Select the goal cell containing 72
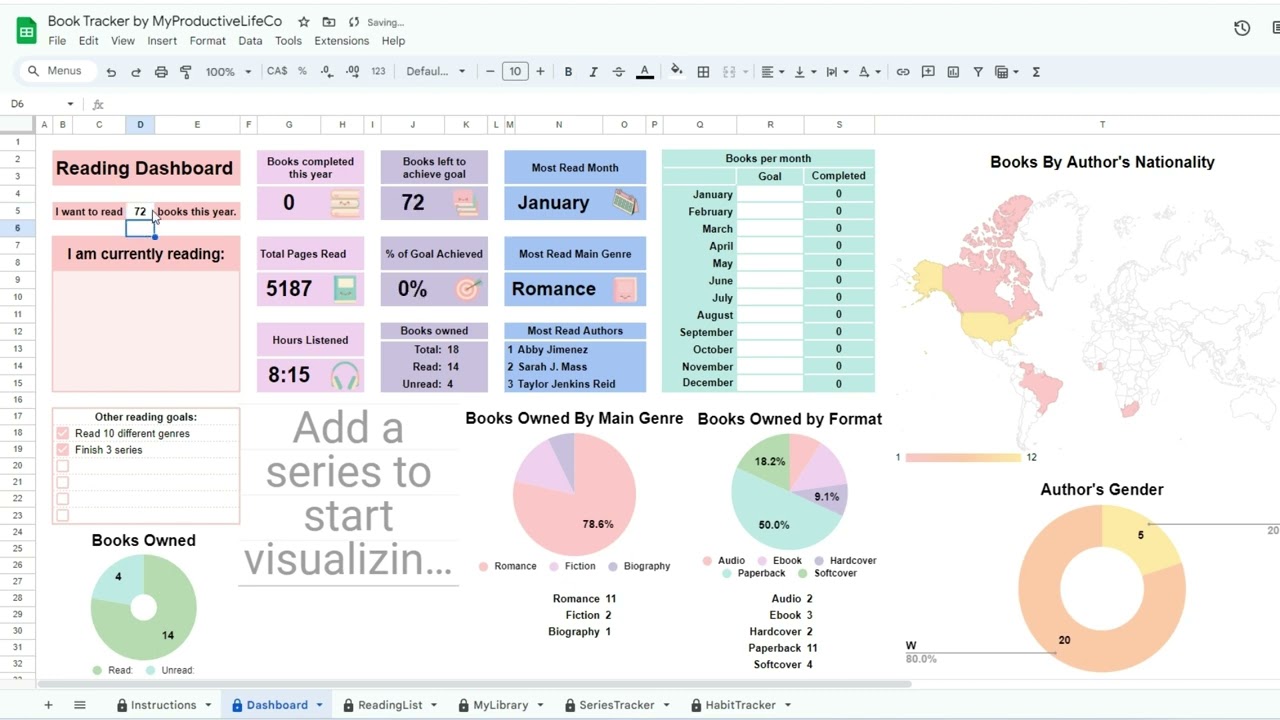 pos(140,211)
